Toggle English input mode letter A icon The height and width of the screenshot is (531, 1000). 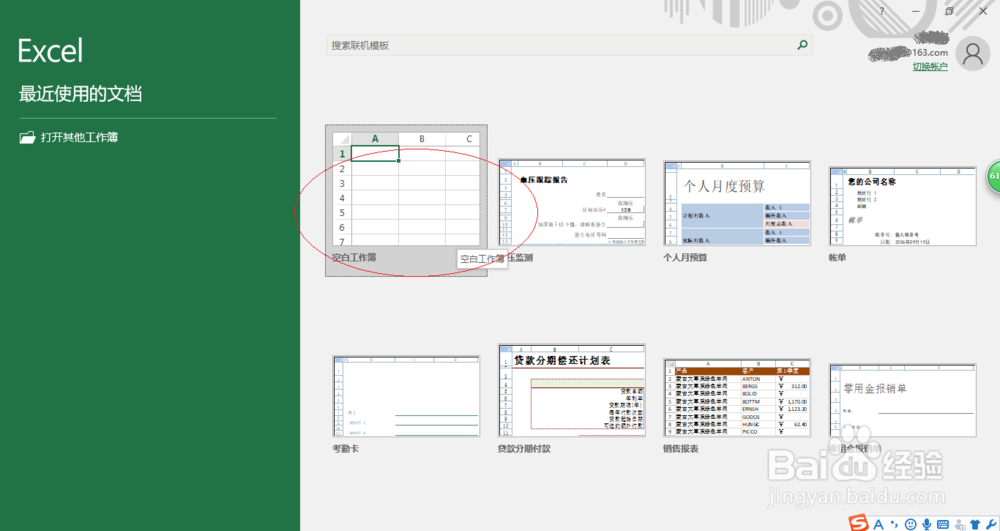tap(878, 524)
